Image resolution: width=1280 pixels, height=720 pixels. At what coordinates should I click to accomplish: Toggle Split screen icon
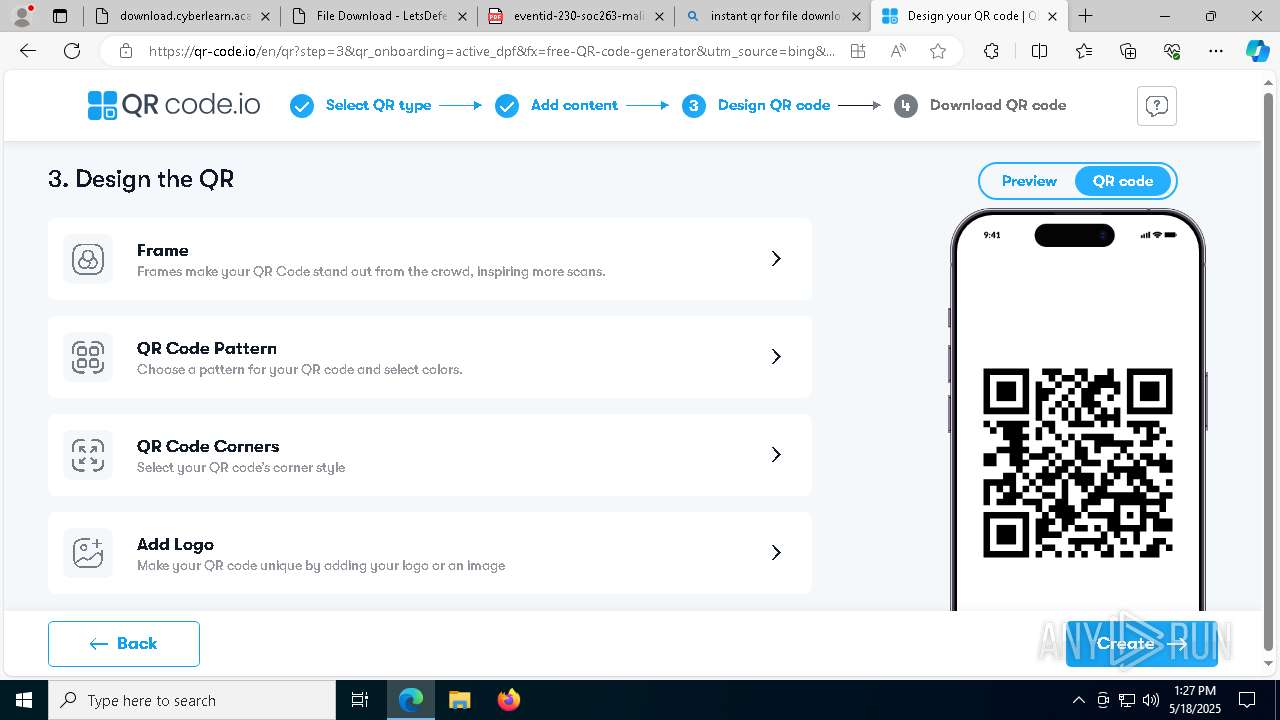point(1039,51)
